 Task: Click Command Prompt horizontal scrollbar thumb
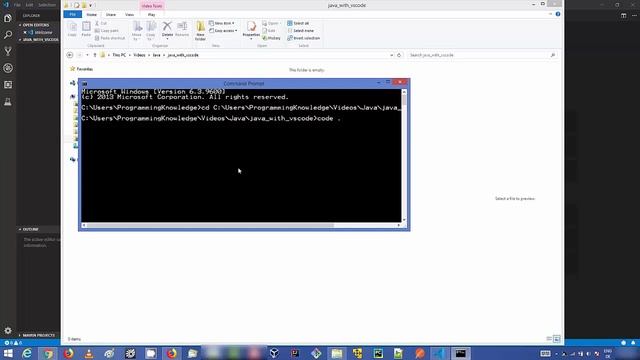coord(211,225)
